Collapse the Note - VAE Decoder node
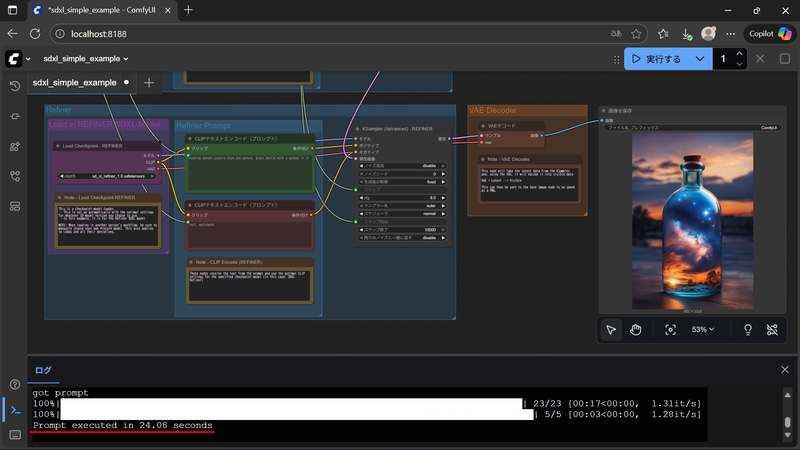The height and width of the screenshot is (450, 800). (x=483, y=159)
